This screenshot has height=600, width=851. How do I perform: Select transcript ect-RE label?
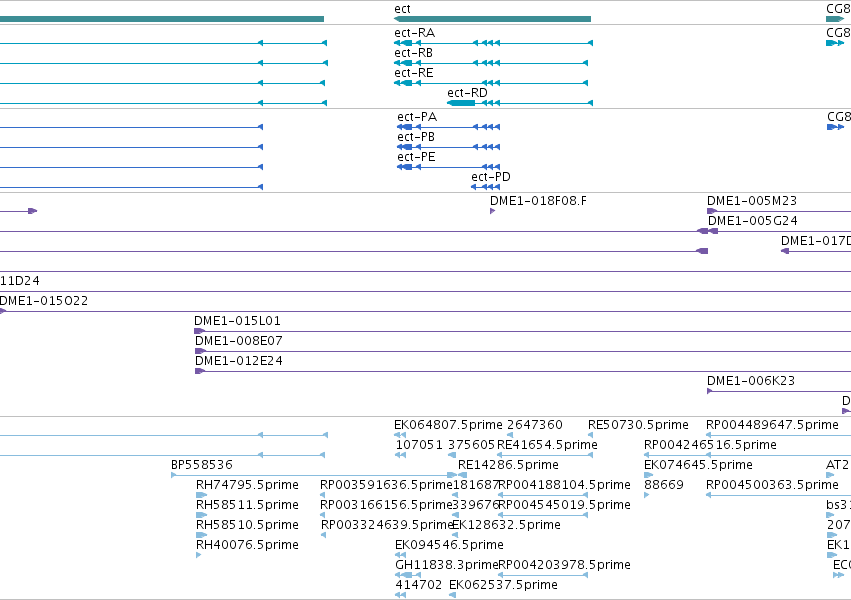414,73
